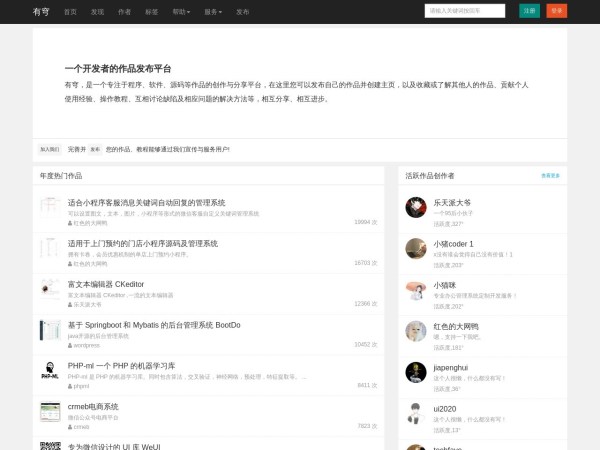Screen dimensions: 600x450
Task: Open creator name jiapenghui
Action: pos(451,368)
